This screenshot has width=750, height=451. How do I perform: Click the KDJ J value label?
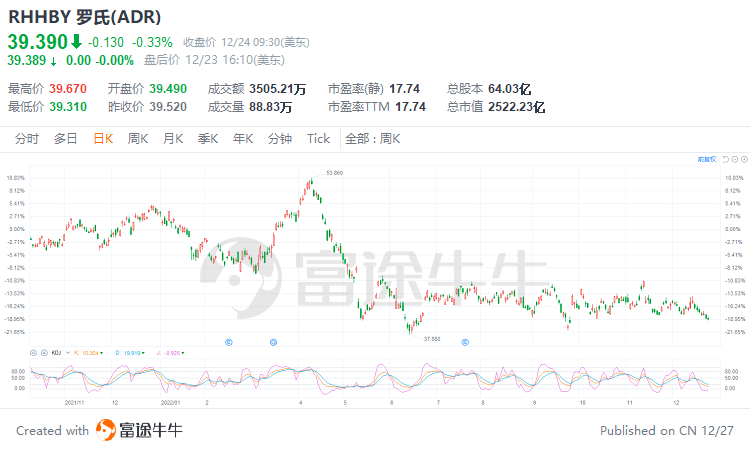(x=170, y=353)
